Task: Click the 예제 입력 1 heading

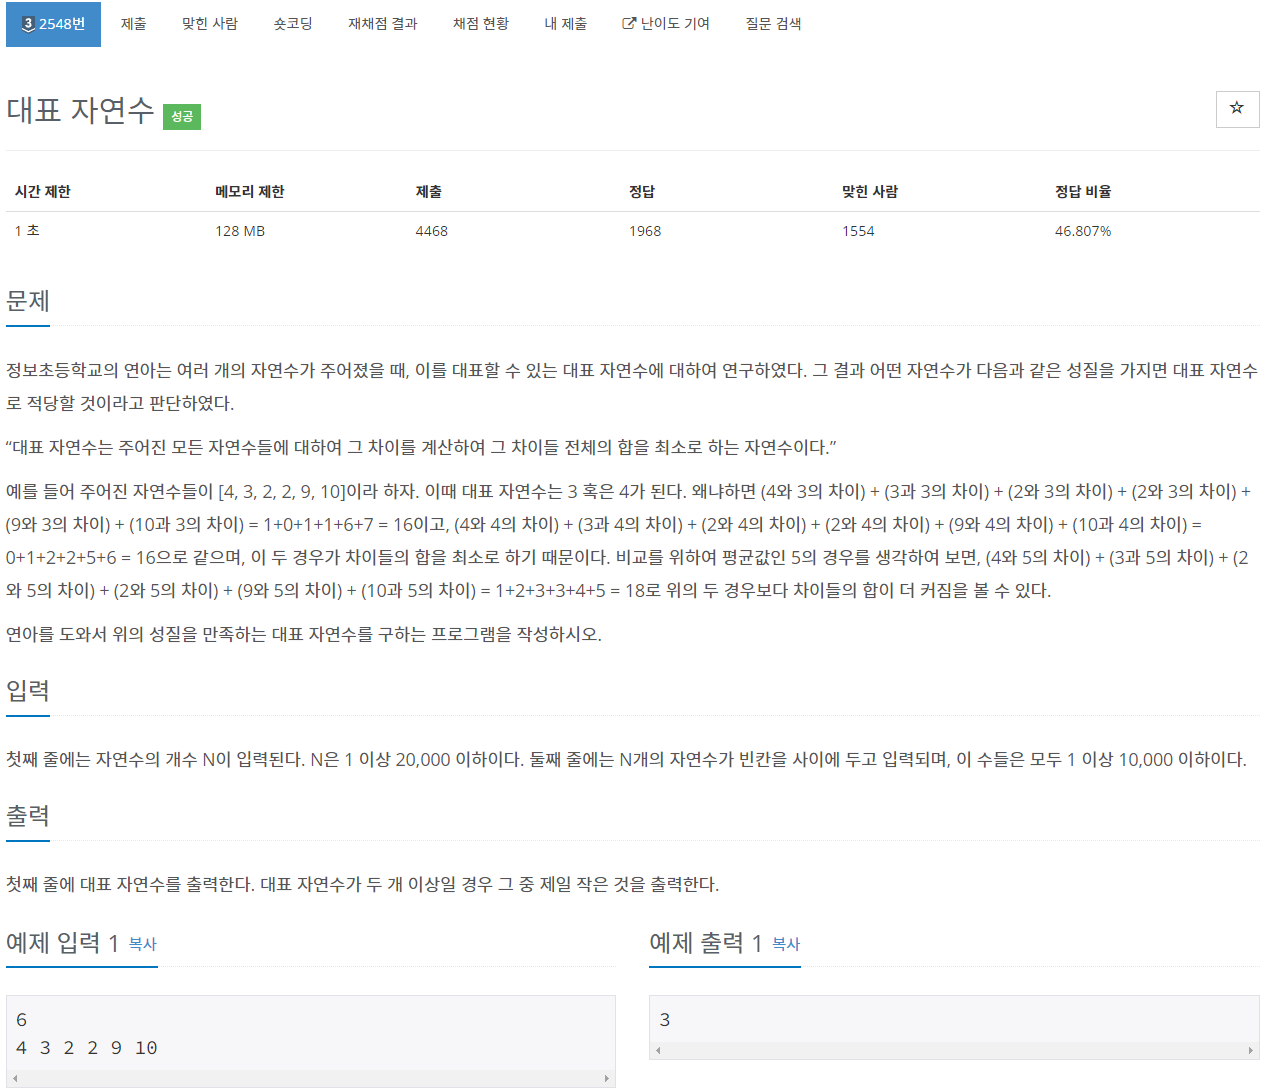Action: point(62,943)
